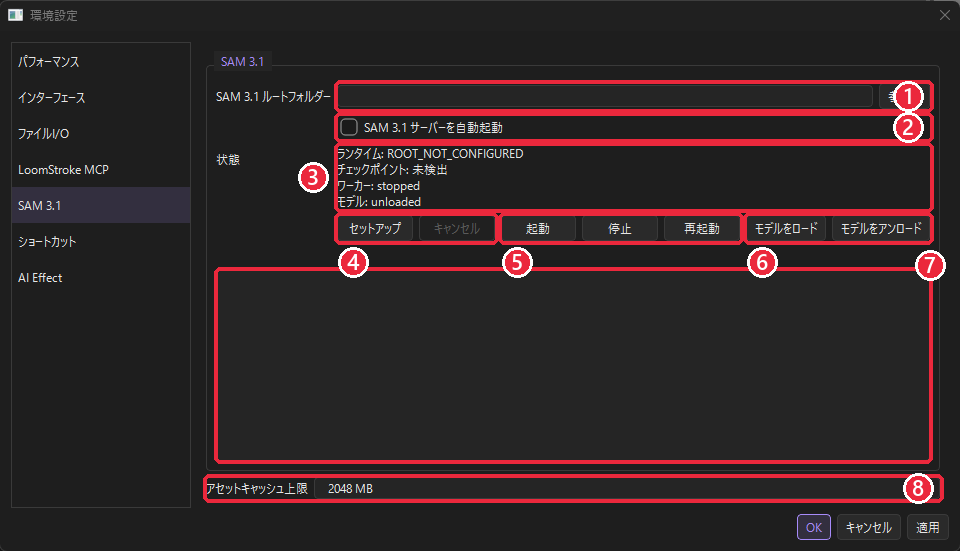Click the セットアップ button
Screen dimensions: 960x551
pos(375,228)
